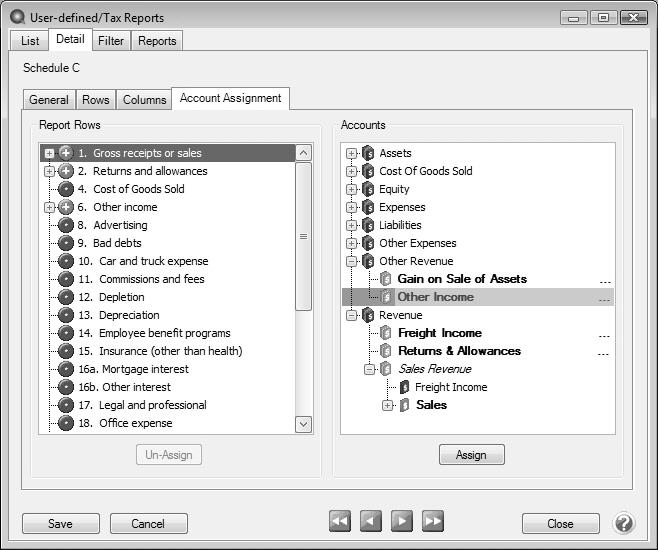Click the Assets account folder icon

pos(367,153)
